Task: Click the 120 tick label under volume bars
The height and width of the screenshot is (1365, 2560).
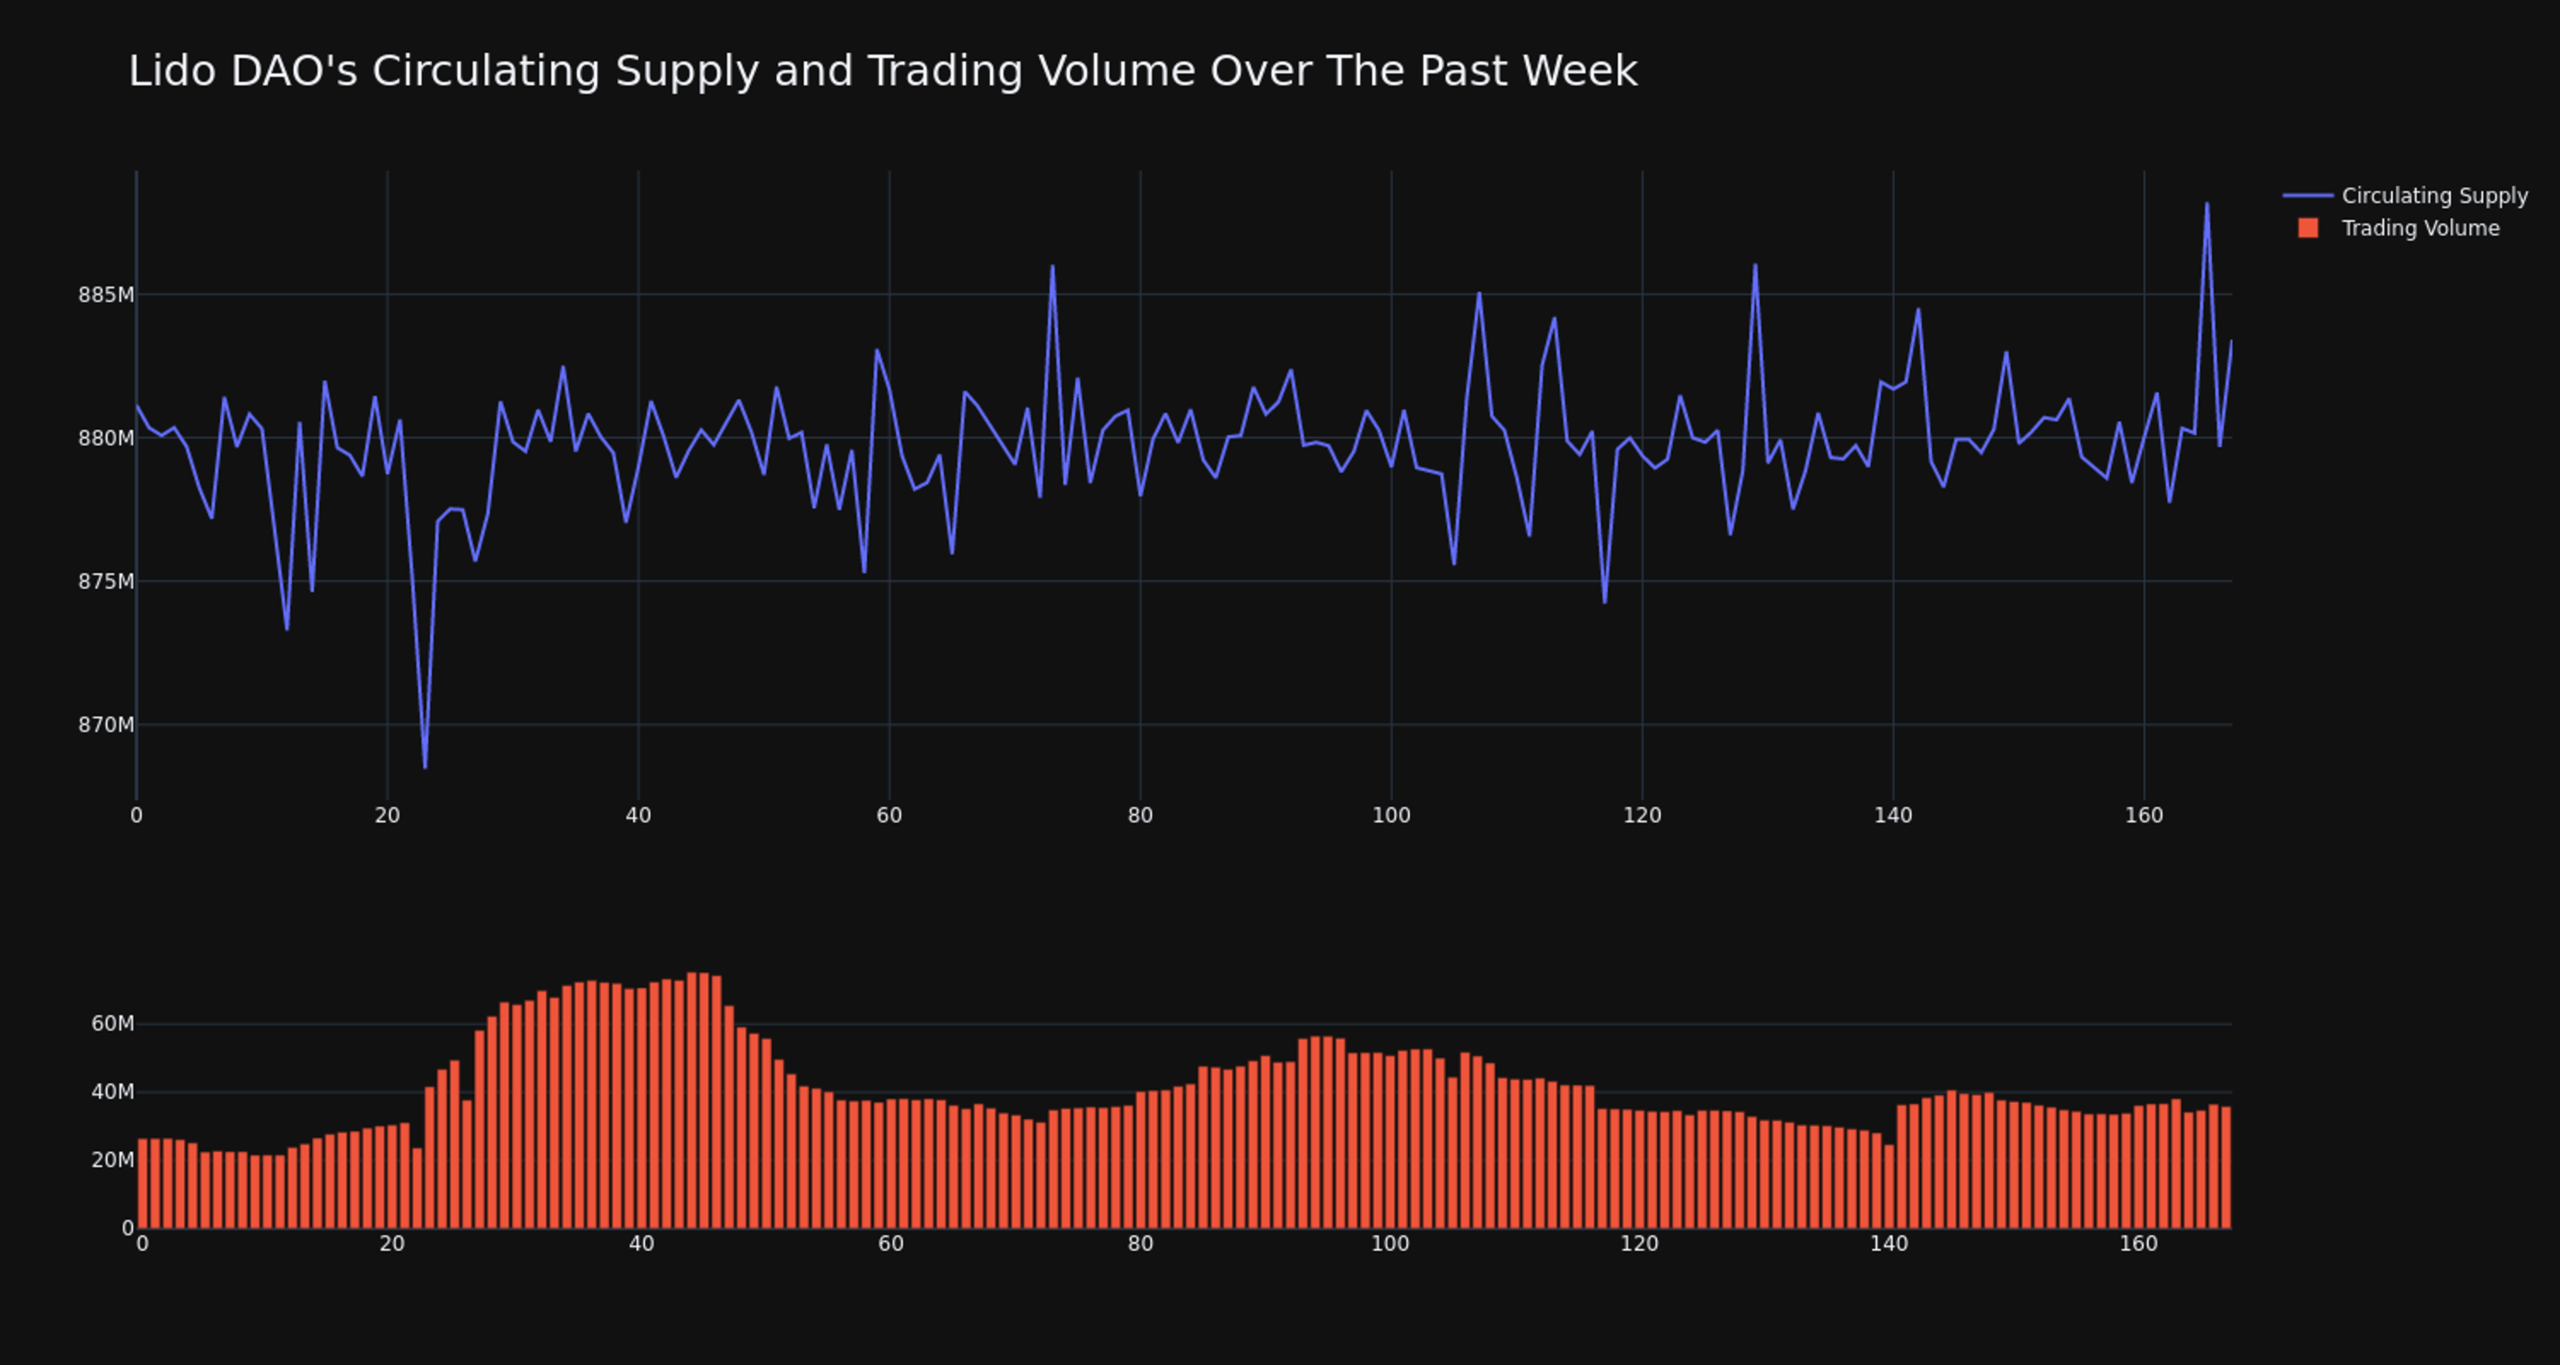Action: point(1639,1244)
